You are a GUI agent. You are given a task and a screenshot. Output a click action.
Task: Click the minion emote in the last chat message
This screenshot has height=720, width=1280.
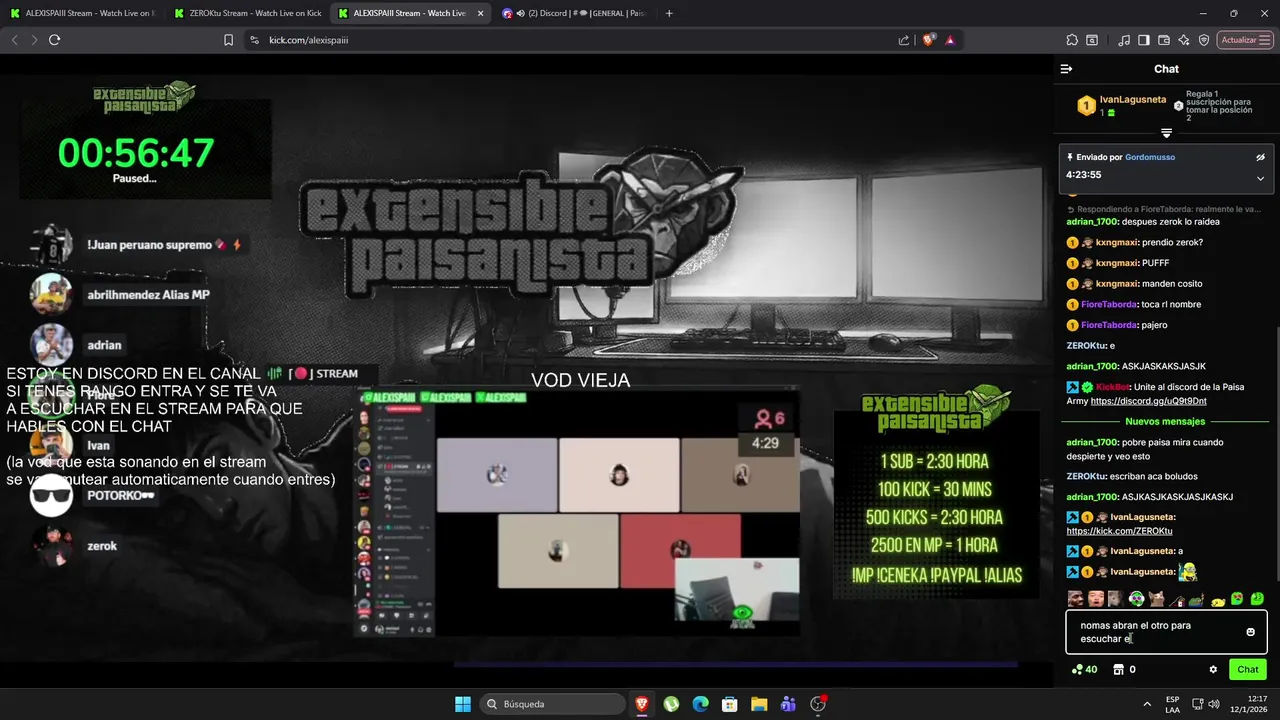1188,572
